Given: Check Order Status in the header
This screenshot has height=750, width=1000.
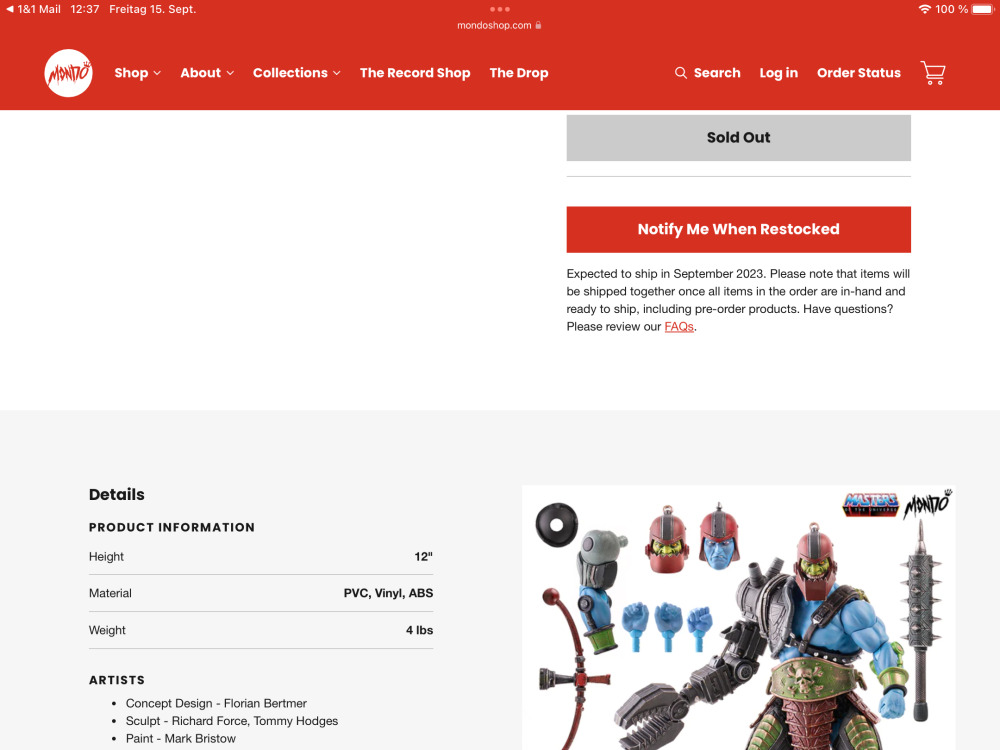Looking at the screenshot, I should (859, 73).
